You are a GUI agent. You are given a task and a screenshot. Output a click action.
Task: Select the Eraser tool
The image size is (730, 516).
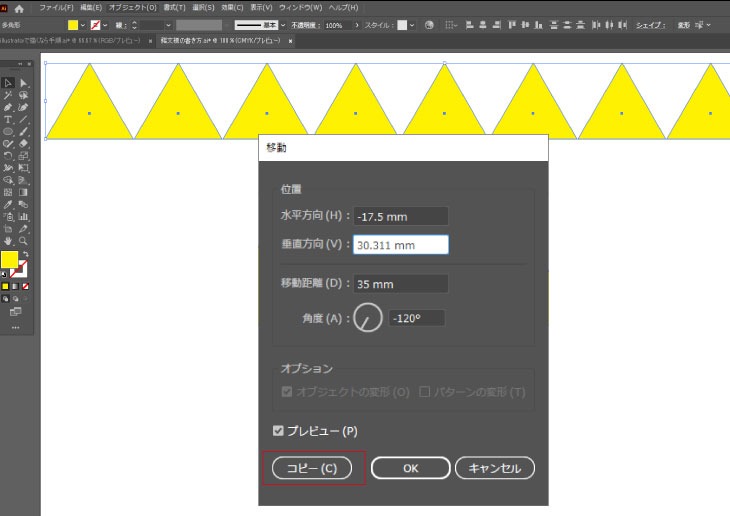(x=23, y=143)
